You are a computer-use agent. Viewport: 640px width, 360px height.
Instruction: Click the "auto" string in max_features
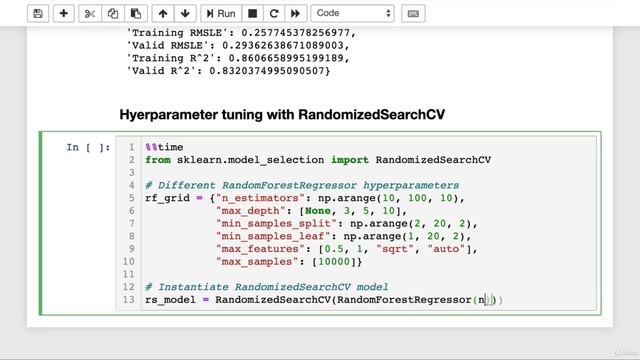coord(446,249)
